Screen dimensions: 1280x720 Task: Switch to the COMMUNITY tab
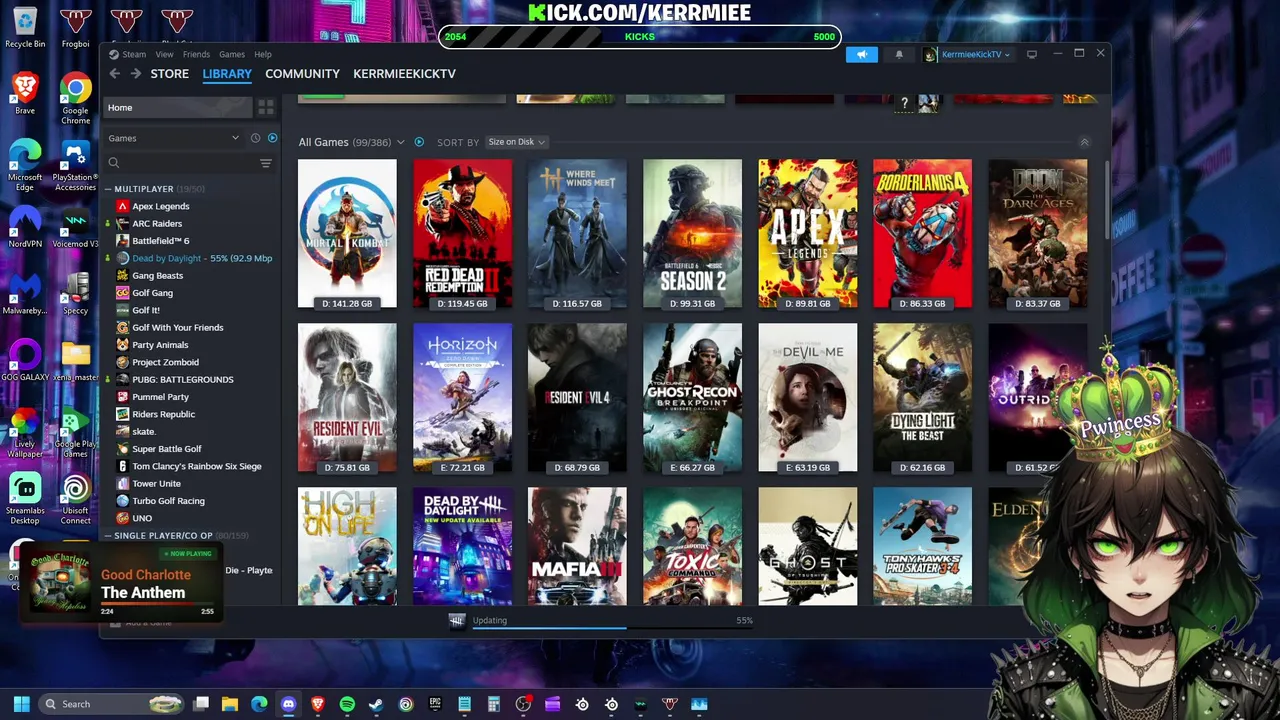click(x=302, y=74)
